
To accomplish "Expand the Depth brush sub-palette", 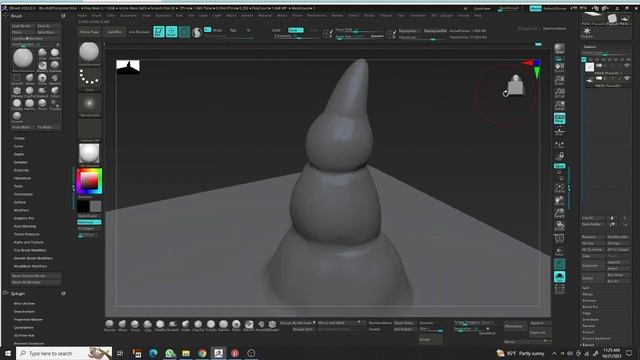I will (19, 154).
